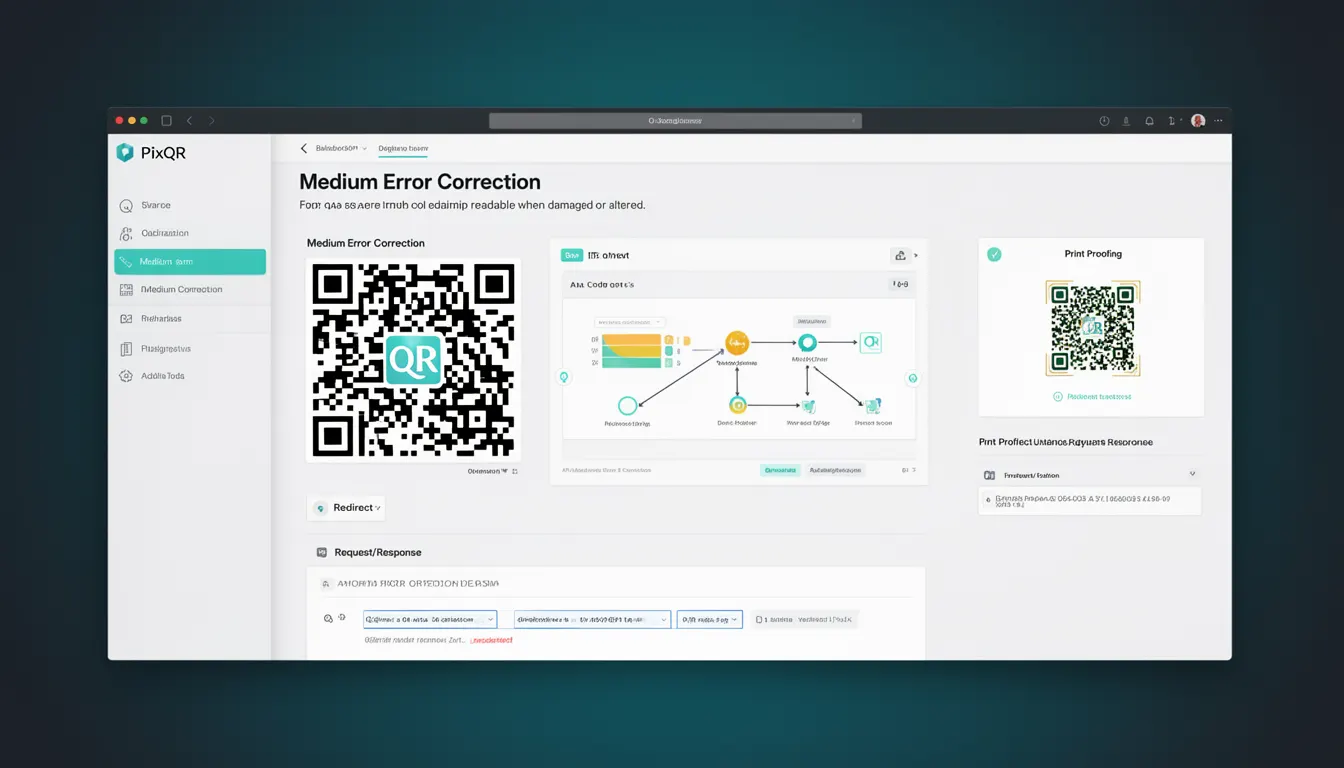The width and height of the screenshot is (1344, 768).
Task: Select the orange bar in the mini chart
Action: 631,340
